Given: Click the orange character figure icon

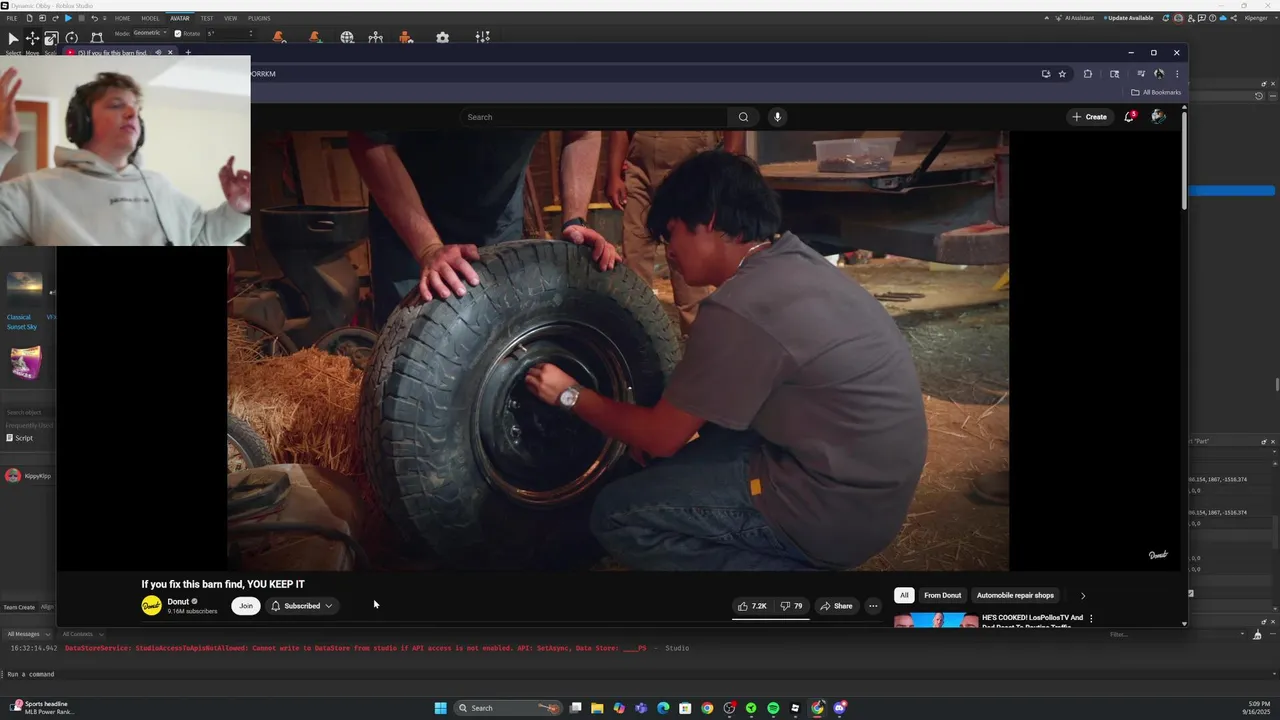Looking at the screenshot, I should click(405, 38).
